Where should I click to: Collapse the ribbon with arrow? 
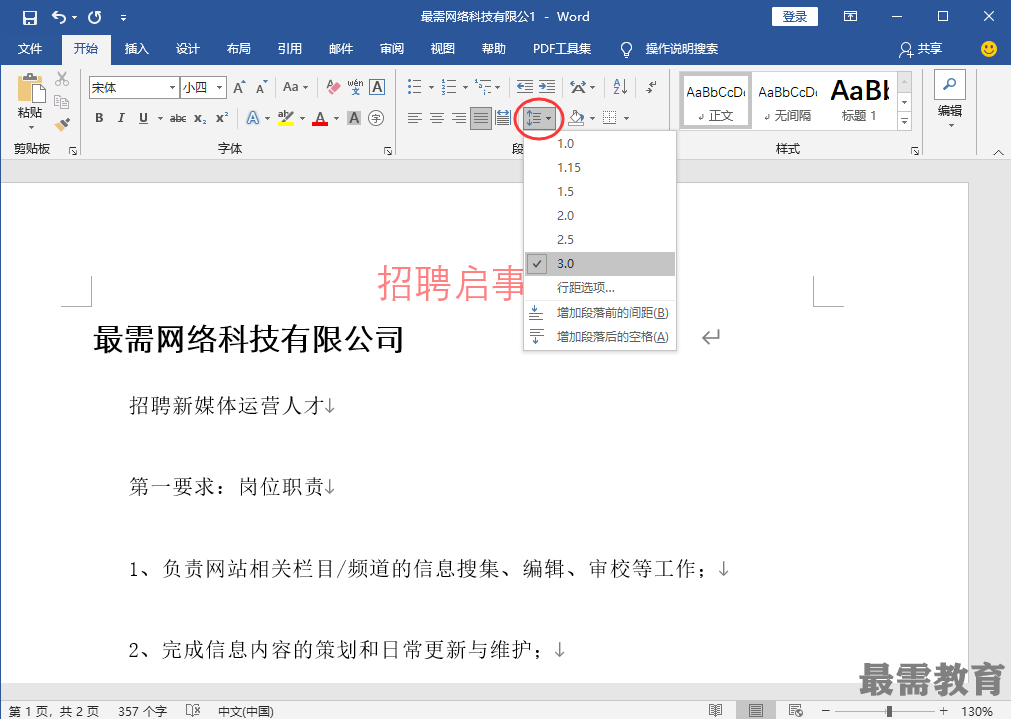pos(998,152)
